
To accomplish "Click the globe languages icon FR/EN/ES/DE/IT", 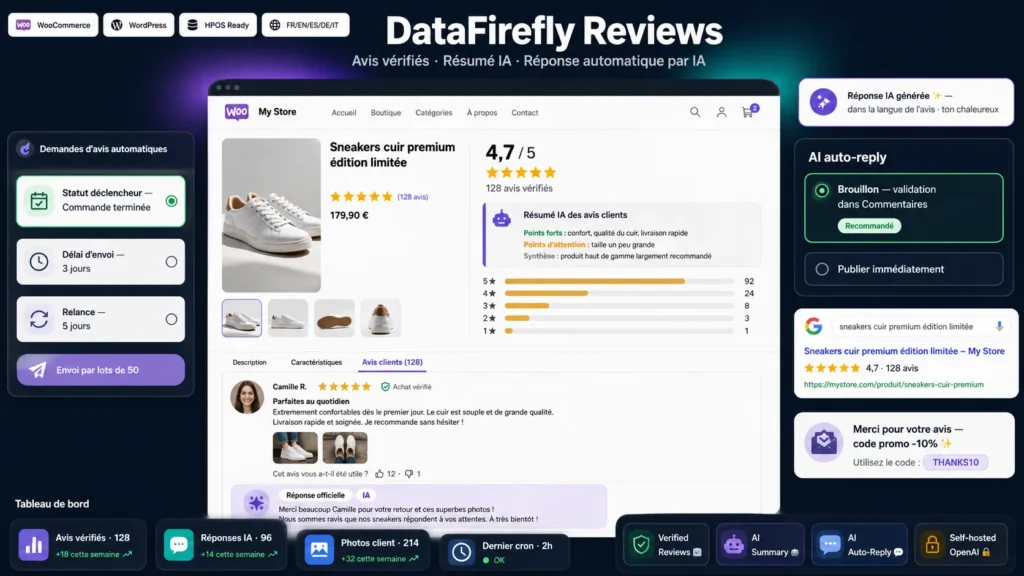I will 275,25.
